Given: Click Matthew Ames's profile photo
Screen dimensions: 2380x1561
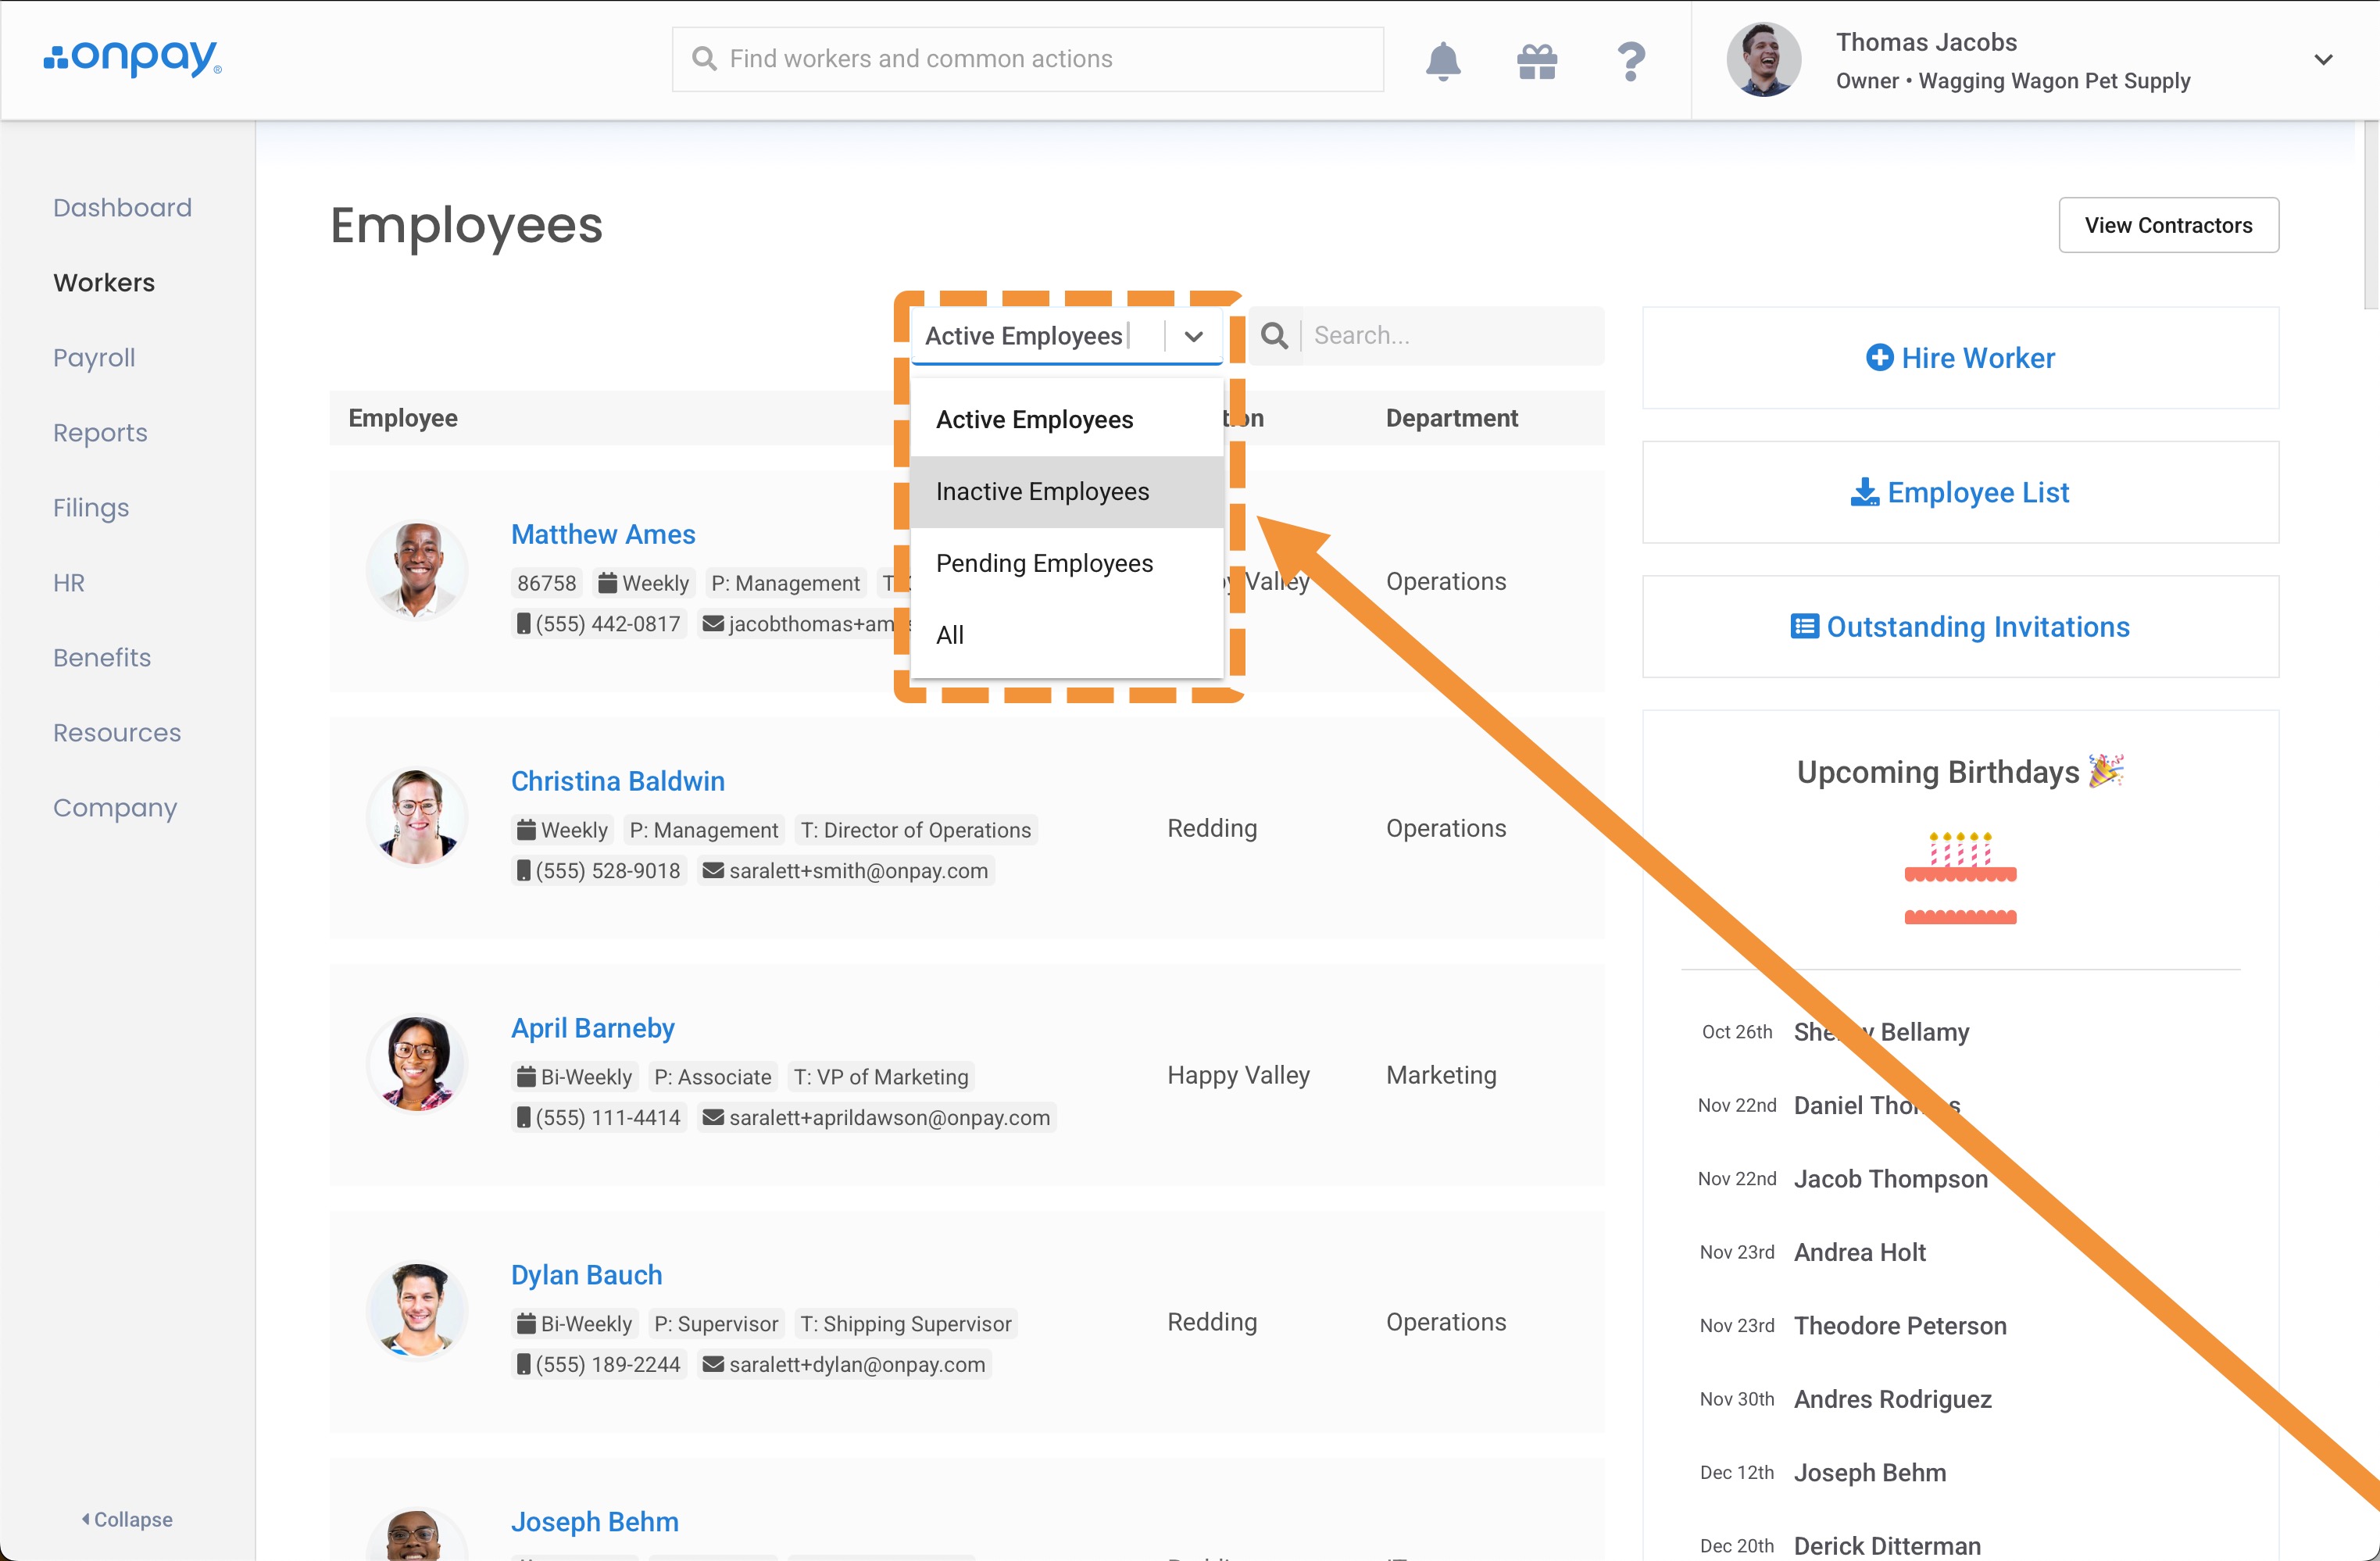Looking at the screenshot, I should [x=418, y=570].
